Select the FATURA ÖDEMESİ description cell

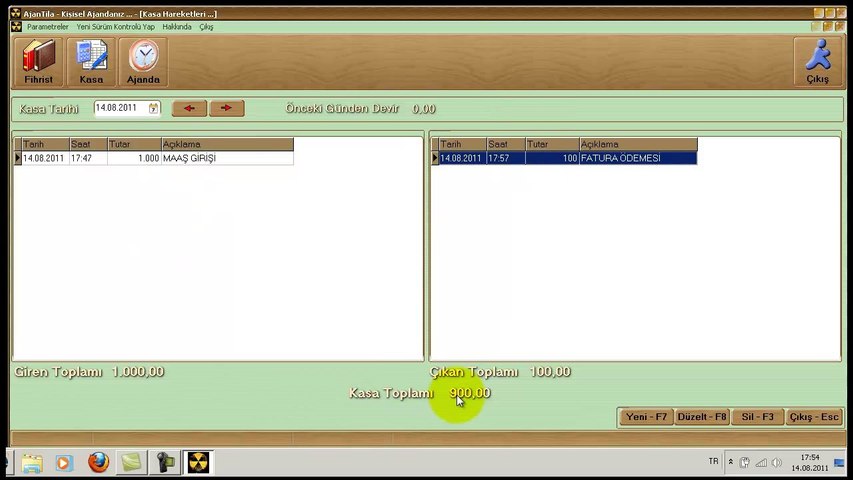[x=638, y=158]
